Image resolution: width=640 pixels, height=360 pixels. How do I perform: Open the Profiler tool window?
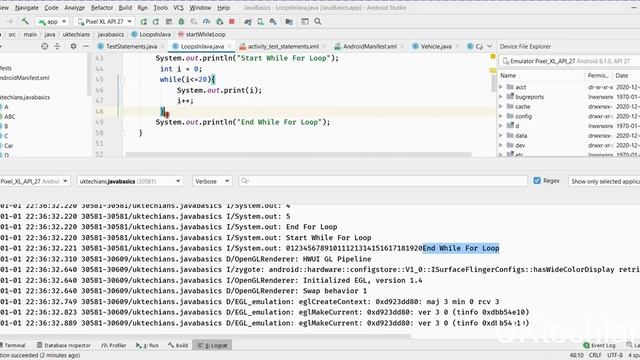pyautogui.click(x=114, y=345)
